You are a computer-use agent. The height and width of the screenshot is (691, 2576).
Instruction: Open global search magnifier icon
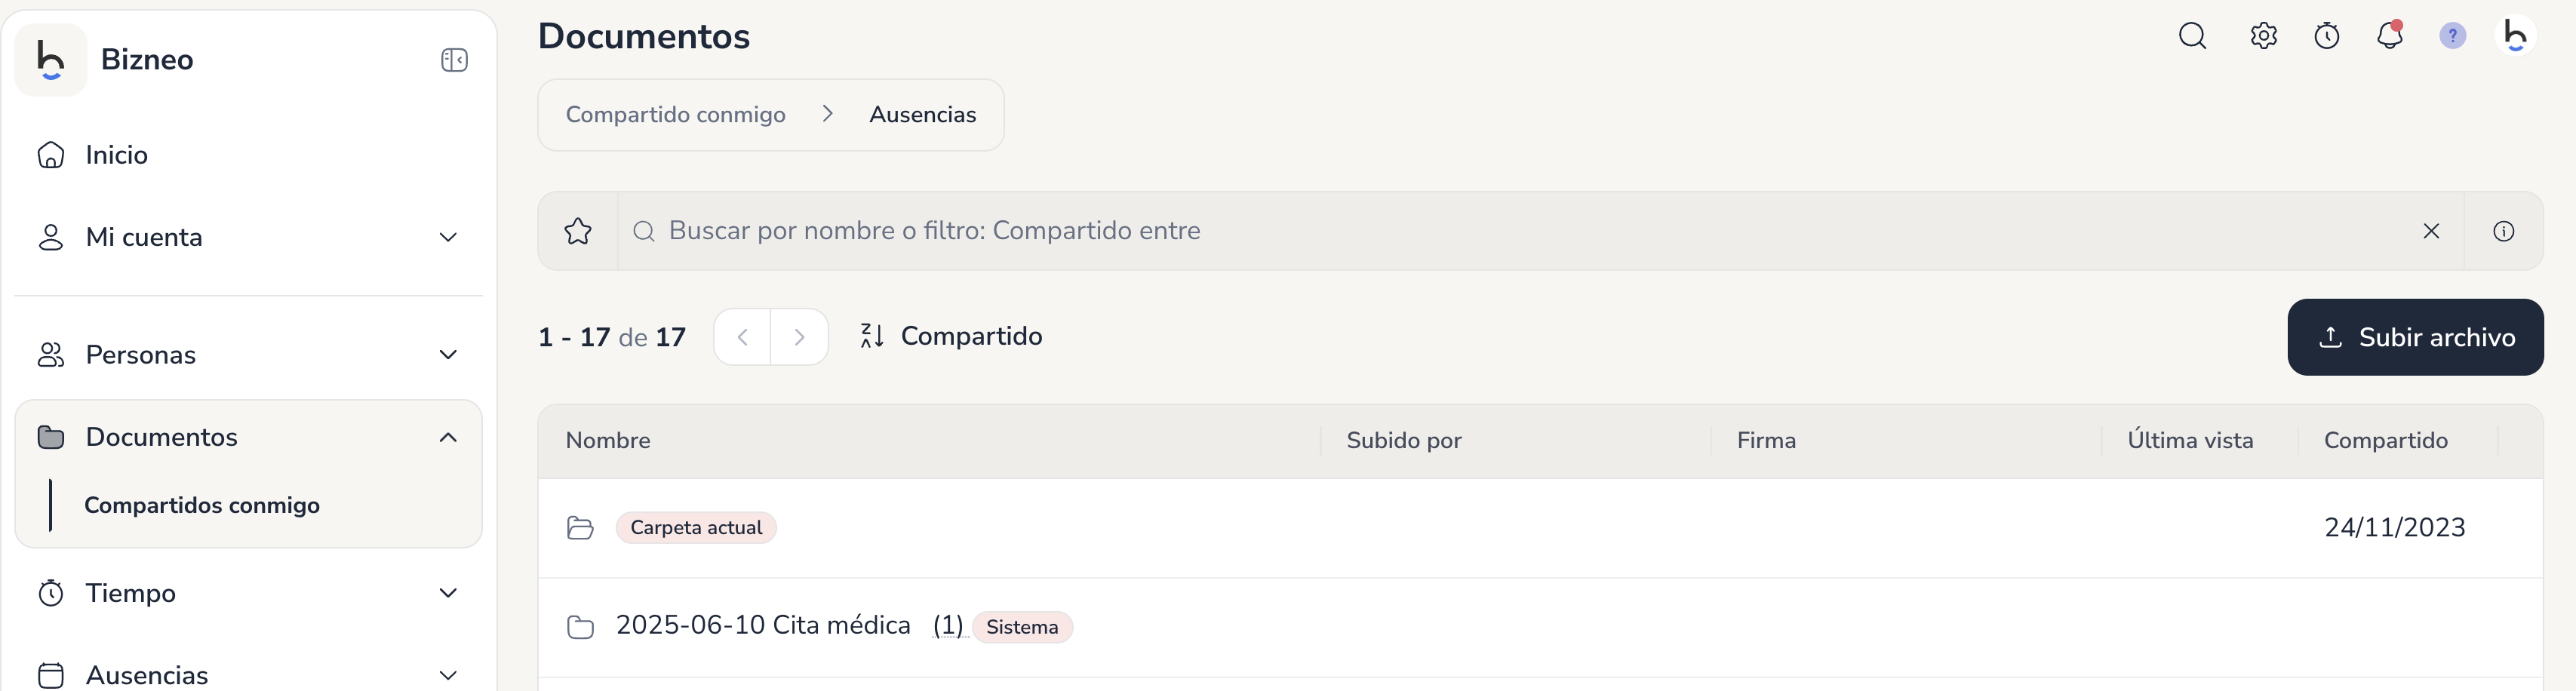pos(2192,36)
